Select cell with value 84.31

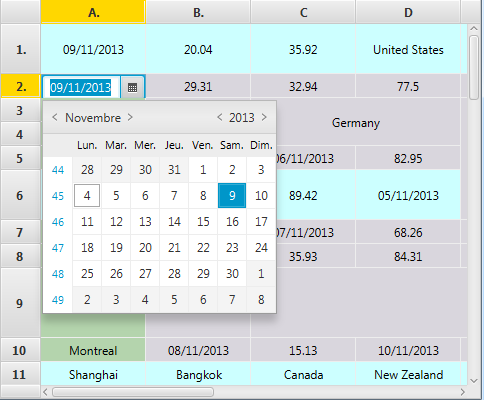point(408,256)
